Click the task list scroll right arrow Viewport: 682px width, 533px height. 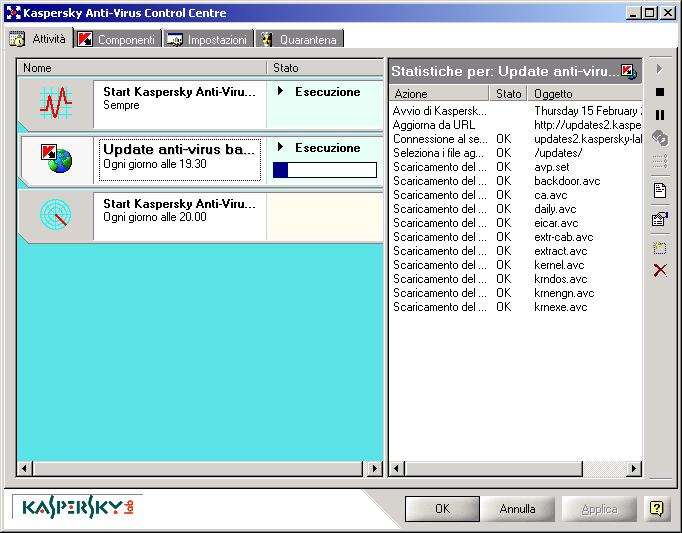point(374,469)
